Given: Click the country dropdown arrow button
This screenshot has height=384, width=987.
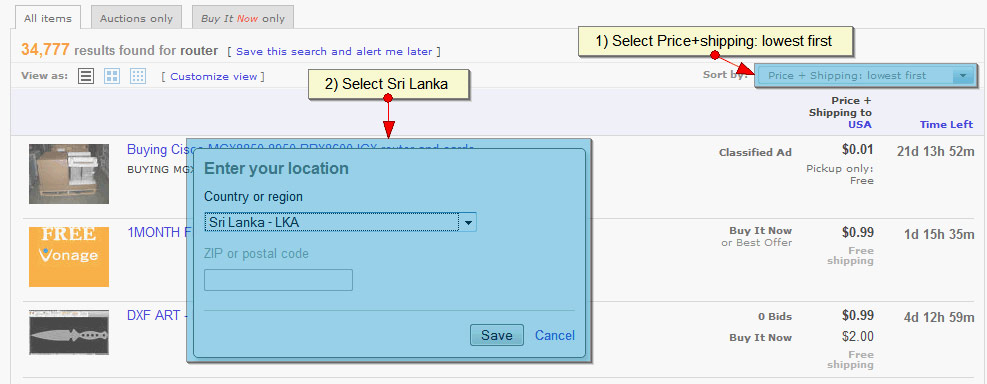Looking at the screenshot, I should tap(468, 222).
